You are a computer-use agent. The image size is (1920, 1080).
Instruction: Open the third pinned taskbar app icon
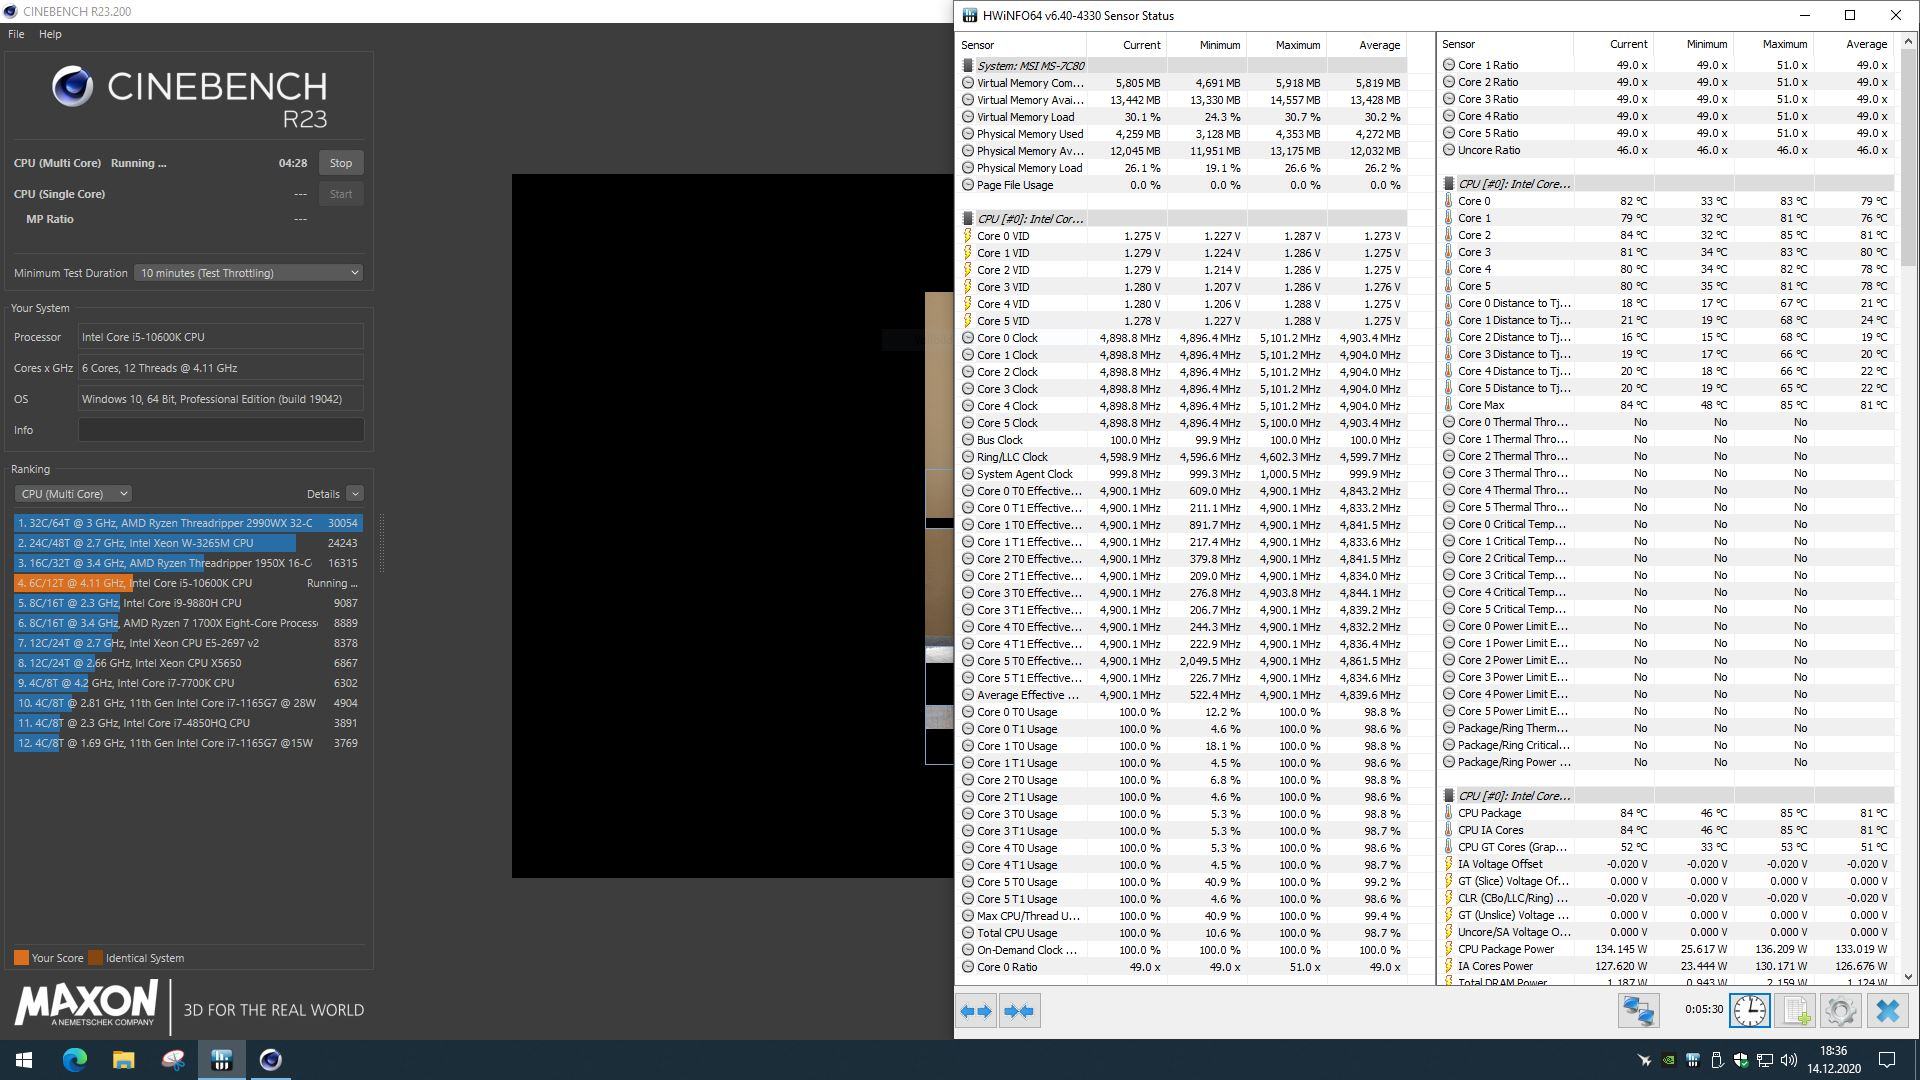coord(172,1060)
